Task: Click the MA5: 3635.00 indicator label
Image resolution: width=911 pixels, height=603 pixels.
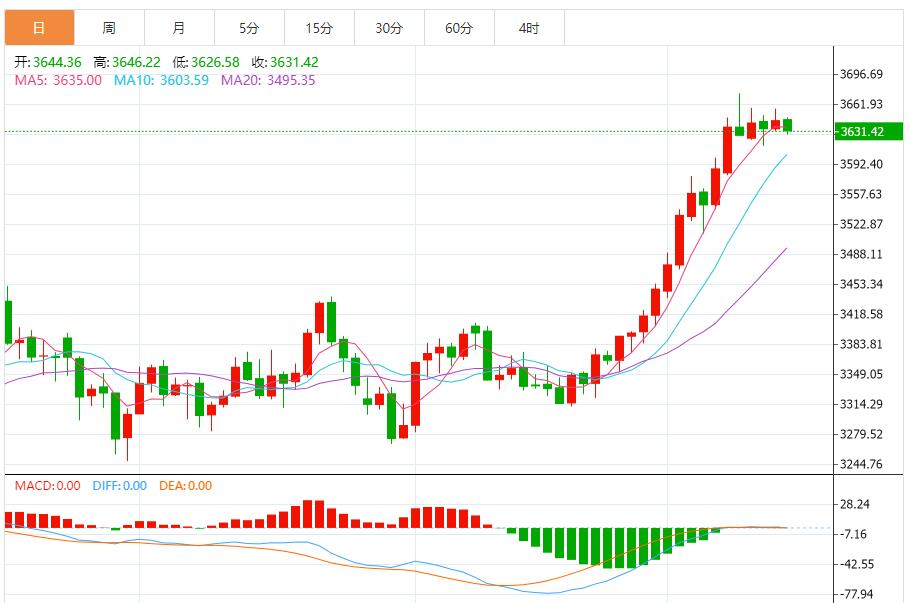Action: 58,80
